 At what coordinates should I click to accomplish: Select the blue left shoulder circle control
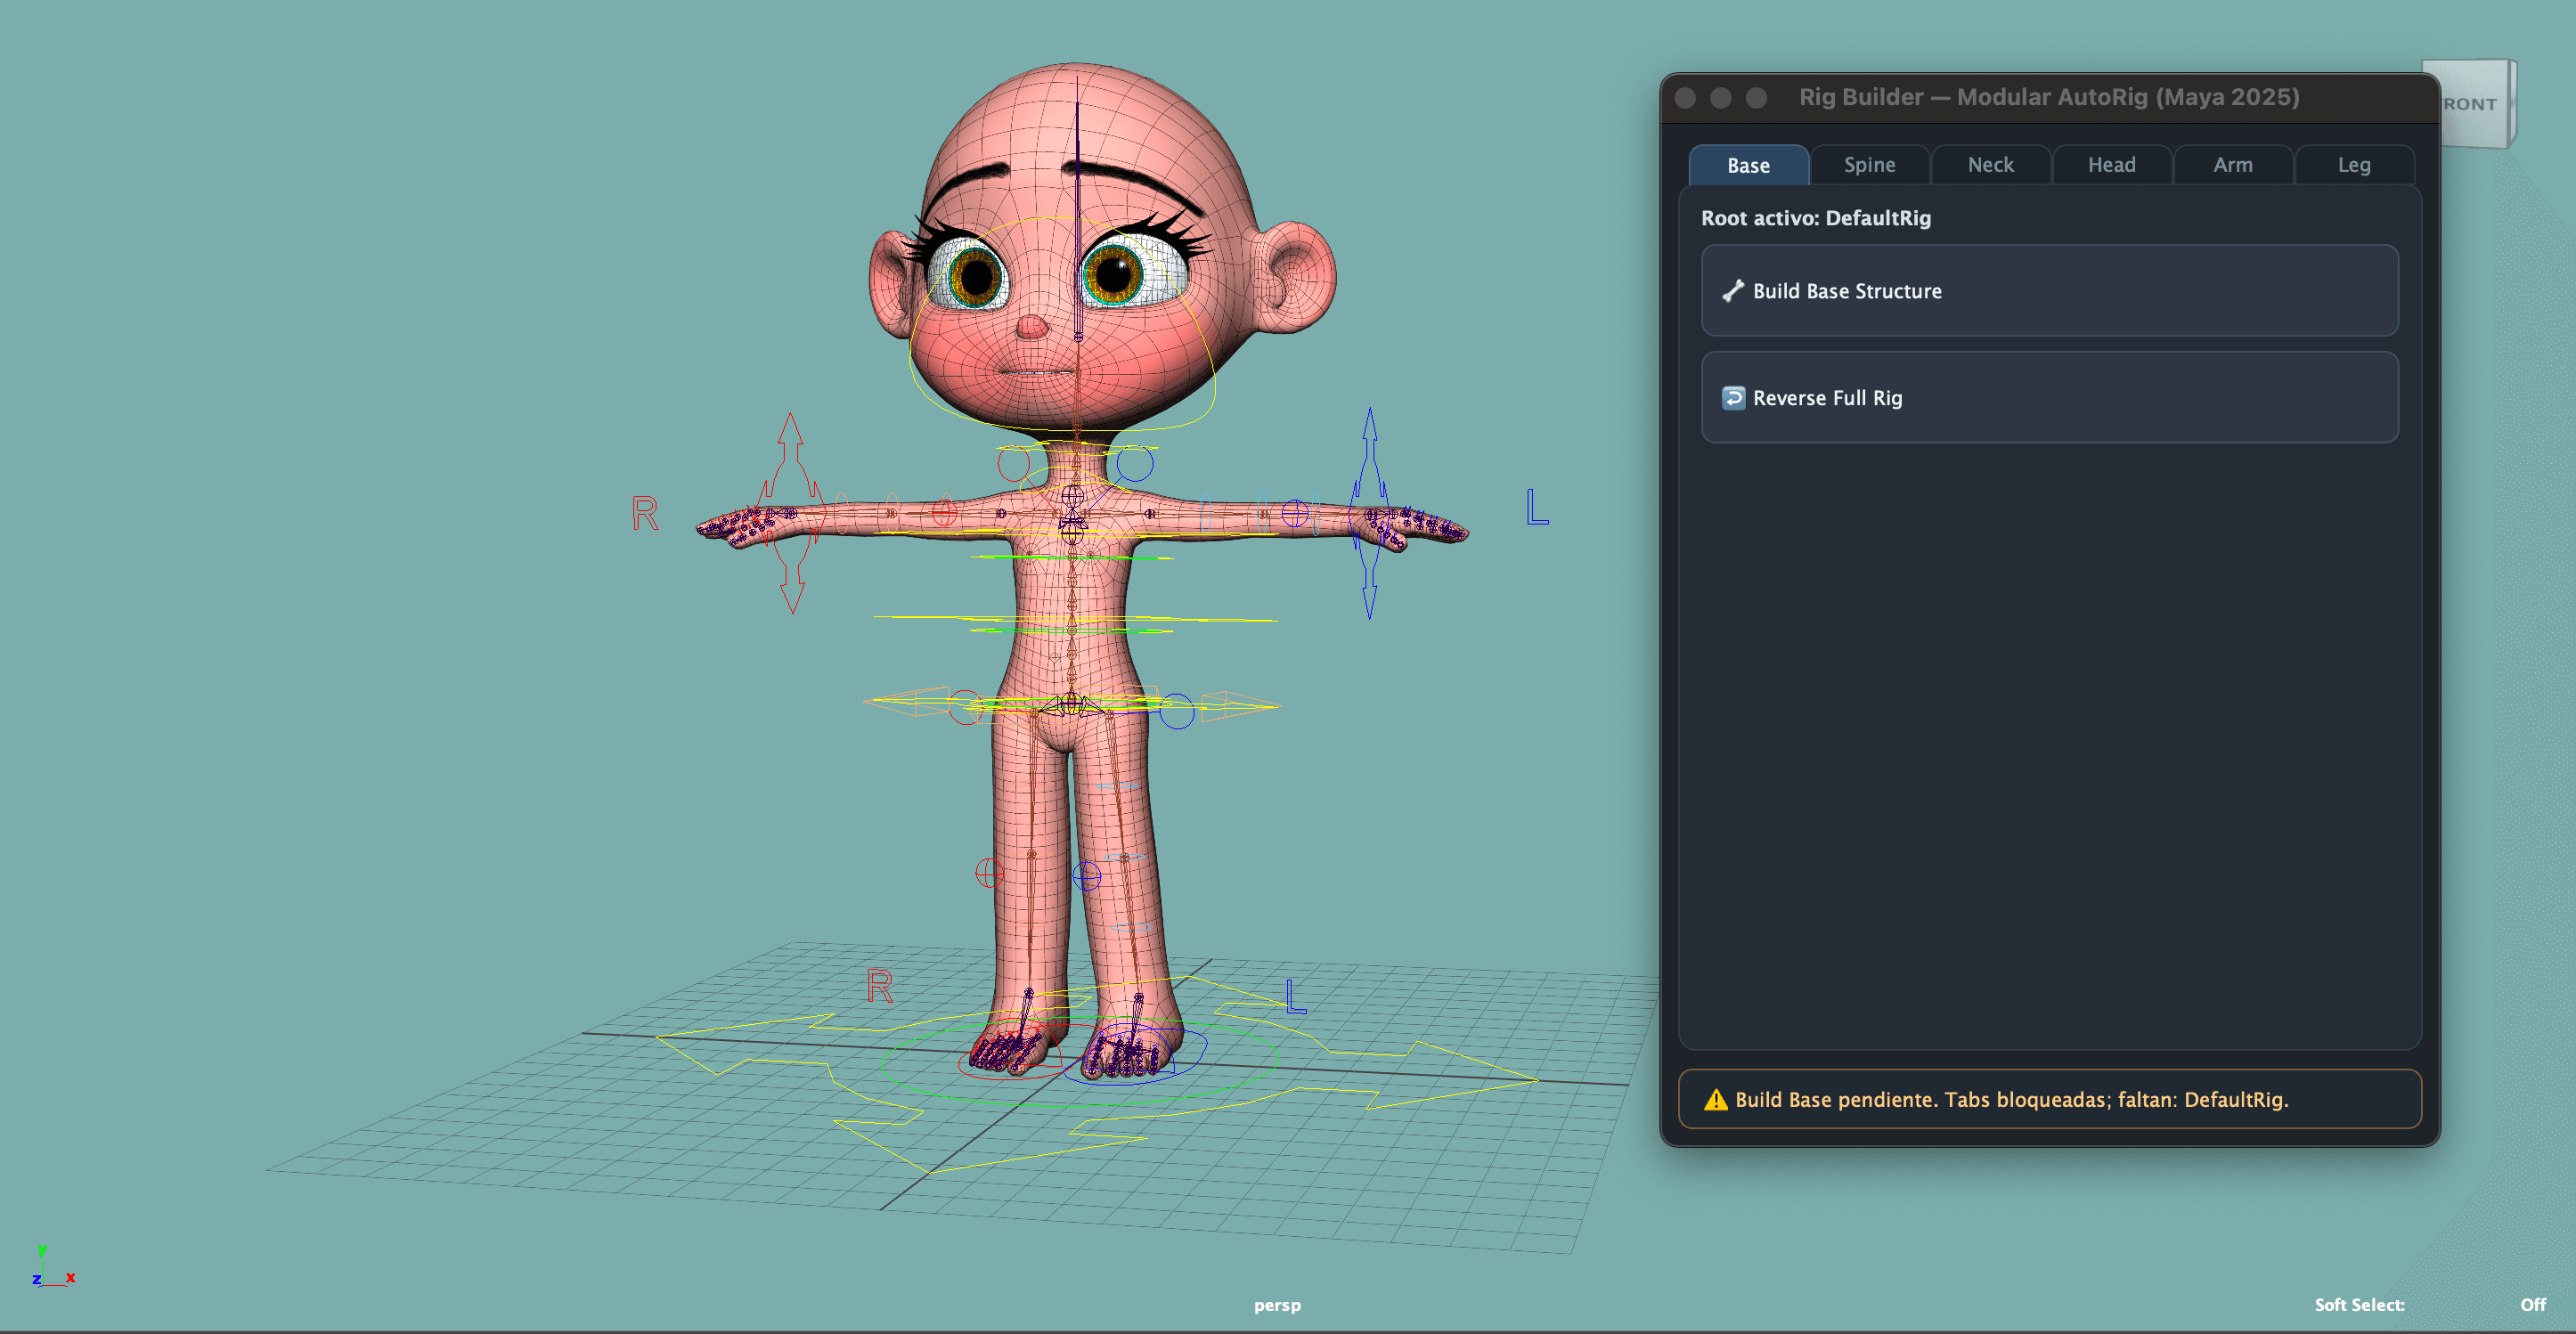coord(1135,463)
